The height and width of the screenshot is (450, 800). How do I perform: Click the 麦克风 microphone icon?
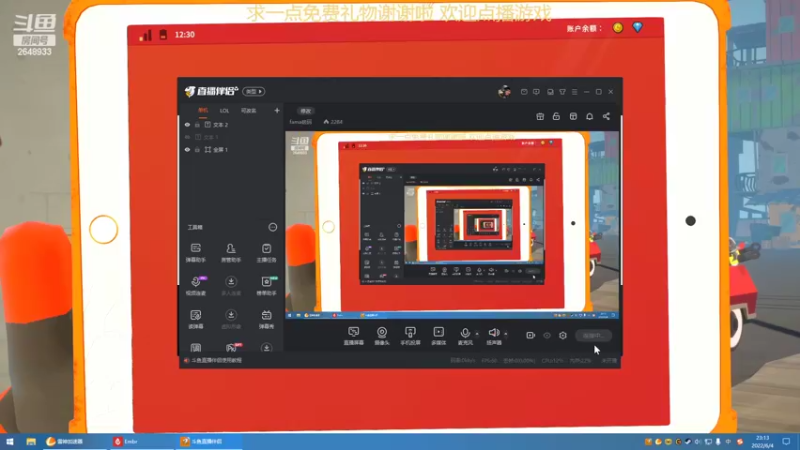point(465,333)
